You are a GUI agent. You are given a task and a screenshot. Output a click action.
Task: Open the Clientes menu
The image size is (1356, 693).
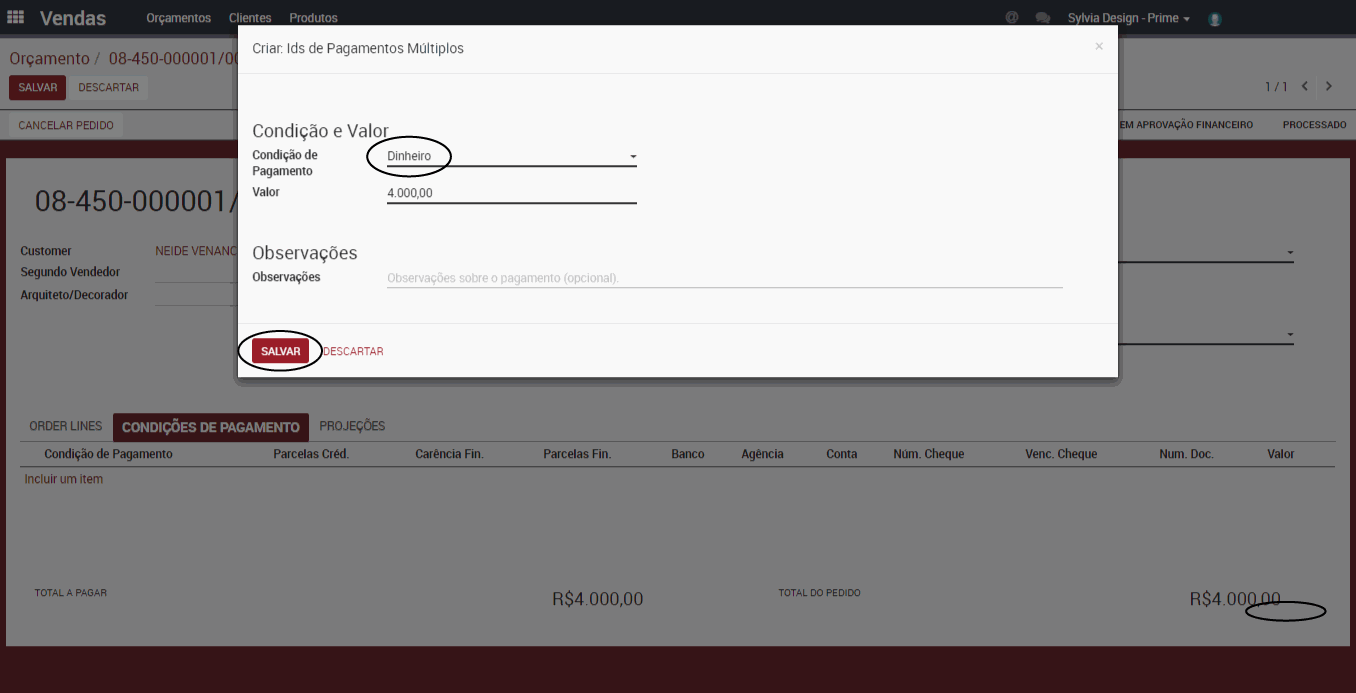tap(250, 18)
